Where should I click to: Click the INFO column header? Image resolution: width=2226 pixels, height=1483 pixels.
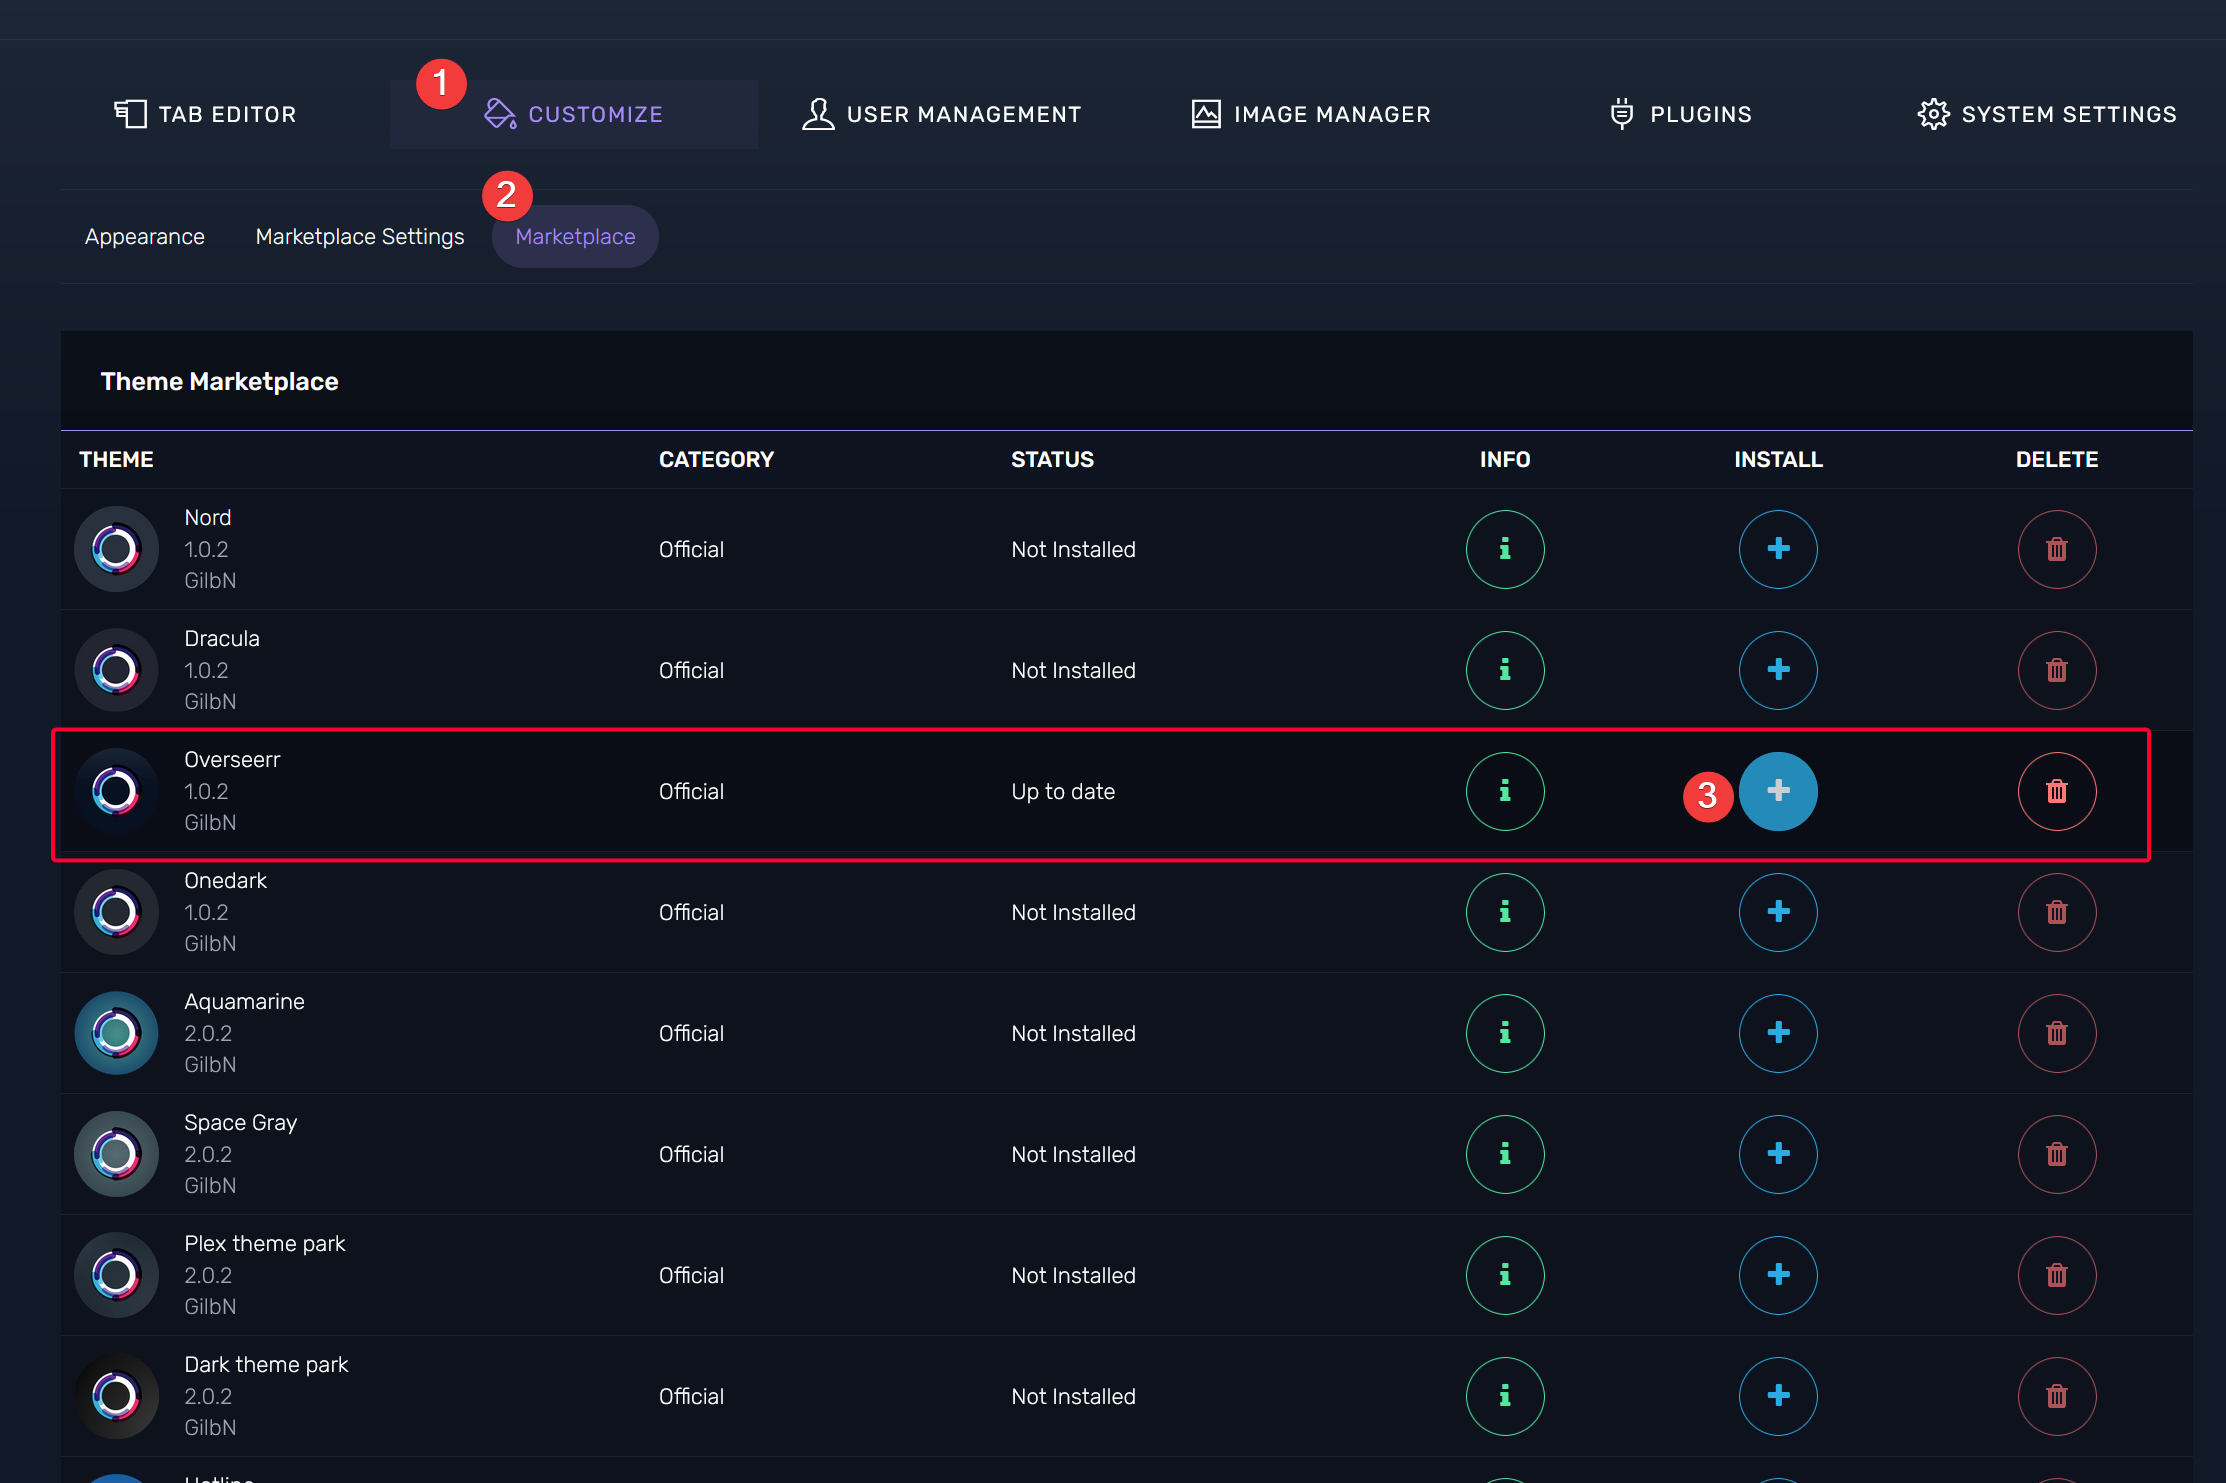[1505, 459]
